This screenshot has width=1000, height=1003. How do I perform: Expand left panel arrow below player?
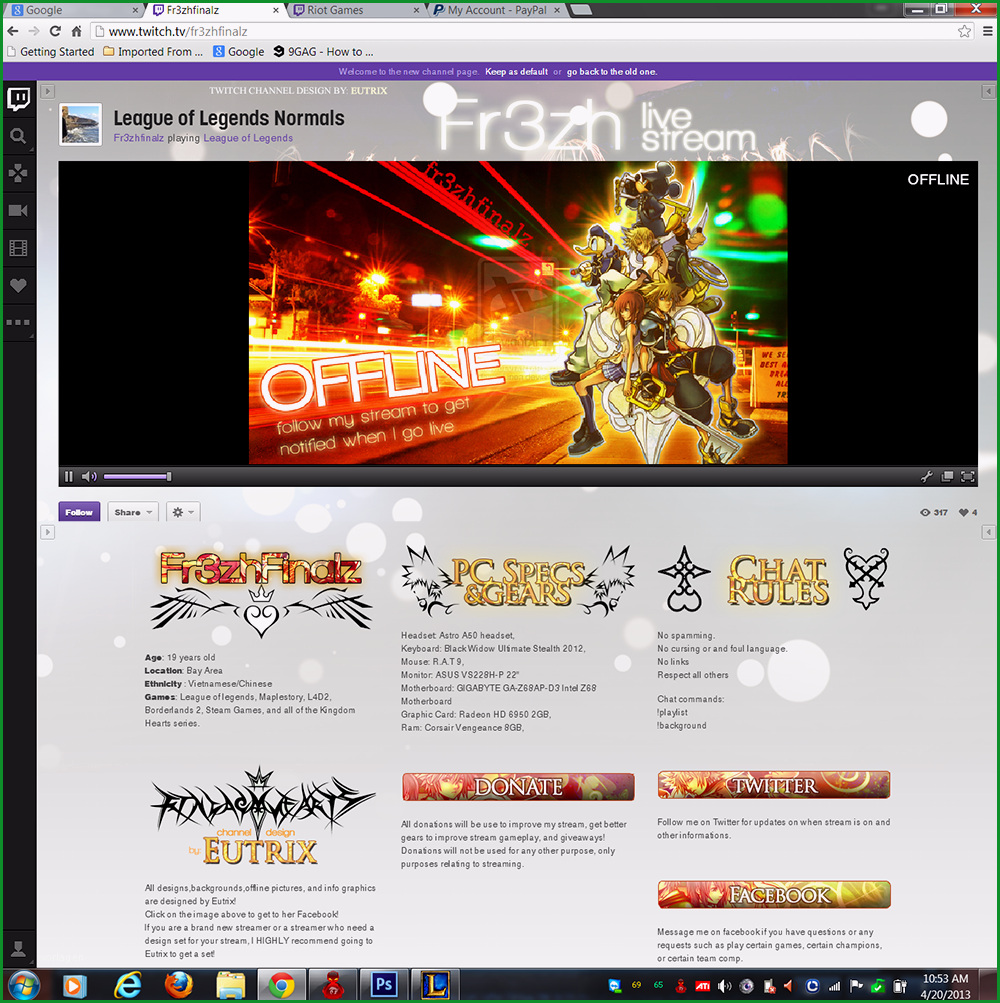47,532
